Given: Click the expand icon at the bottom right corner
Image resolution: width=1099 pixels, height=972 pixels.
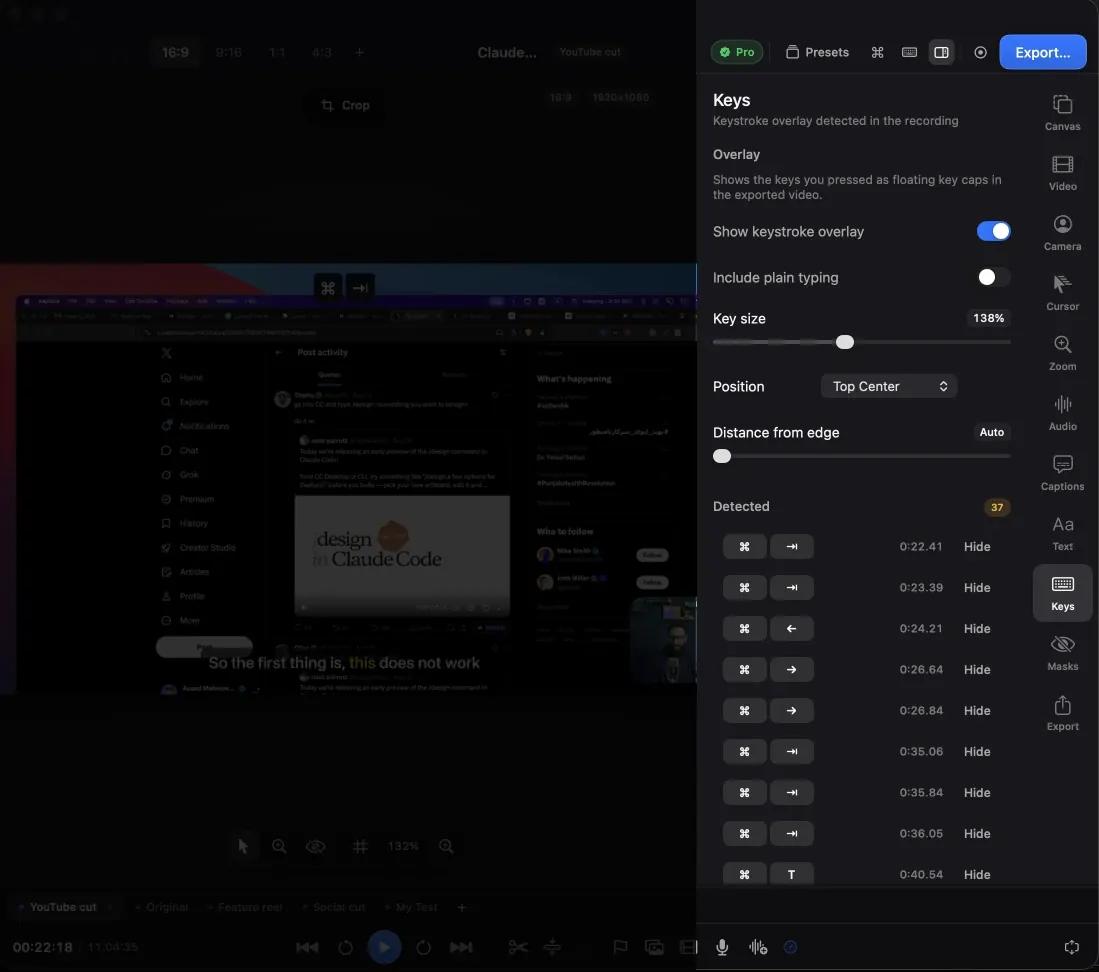Looking at the screenshot, I should pyautogui.click(x=1071, y=947).
